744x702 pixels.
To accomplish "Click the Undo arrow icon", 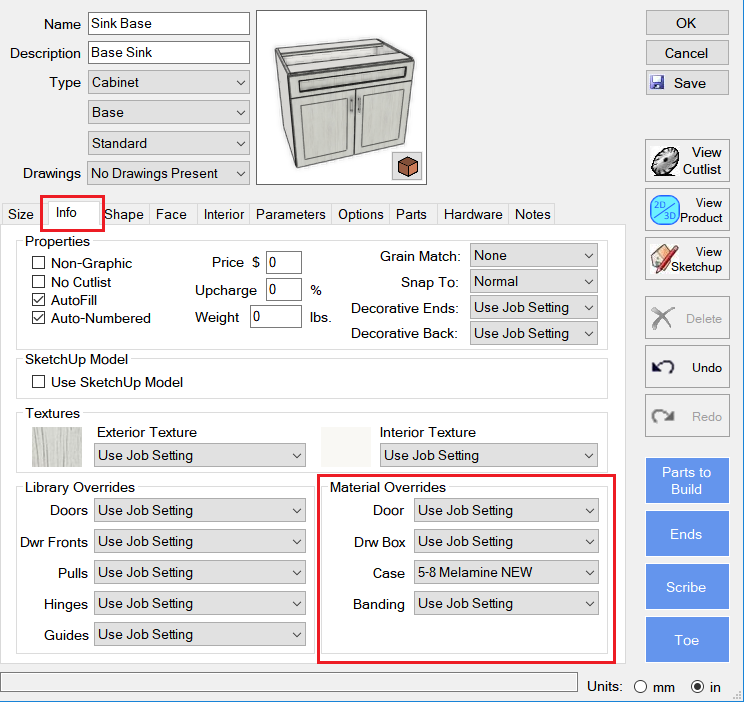I will [663, 368].
